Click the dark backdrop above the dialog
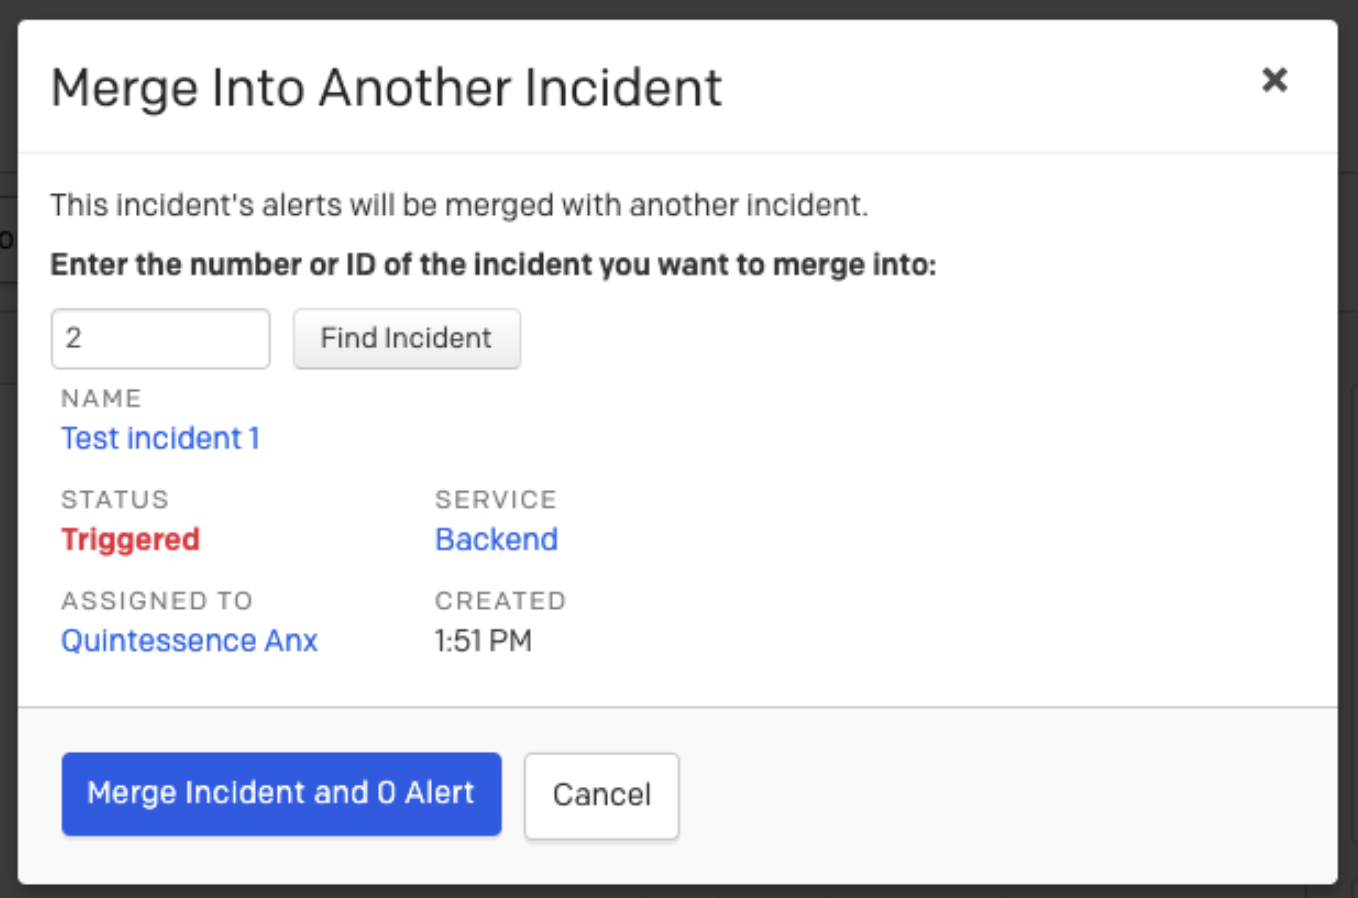The image size is (1358, 898). click(680, 8)
